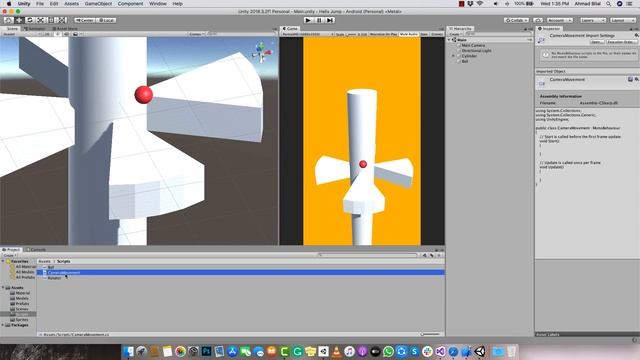Image resolution: width=640 pixels, height=360 pixels.
Task: Expand the Cylinder object in Hierarchy
Action: pos(453,56)
